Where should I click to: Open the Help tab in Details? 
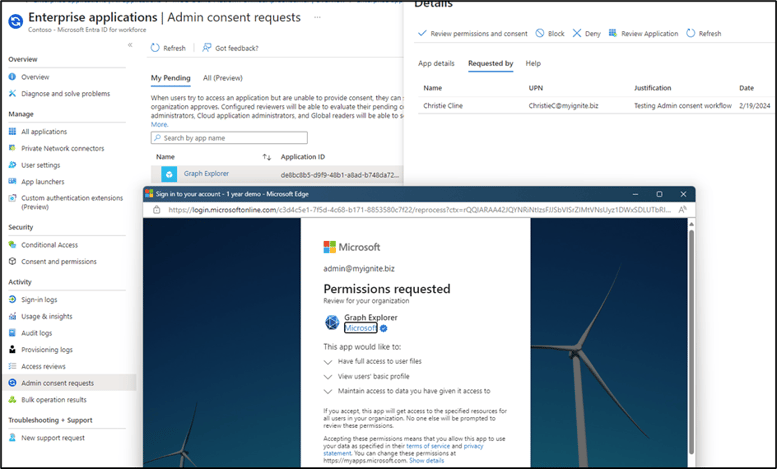533,63
